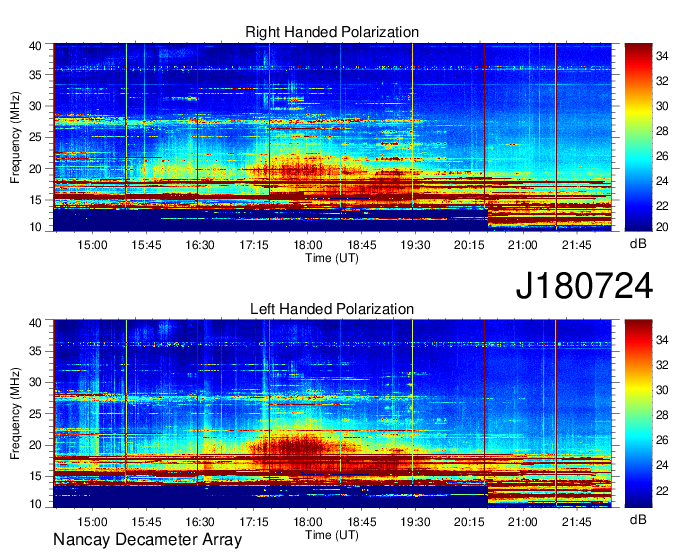680x552 pixels.
Task: Click 40 MHz tick on Left Handed frequency axis
Action: click(x=35, y=322)
